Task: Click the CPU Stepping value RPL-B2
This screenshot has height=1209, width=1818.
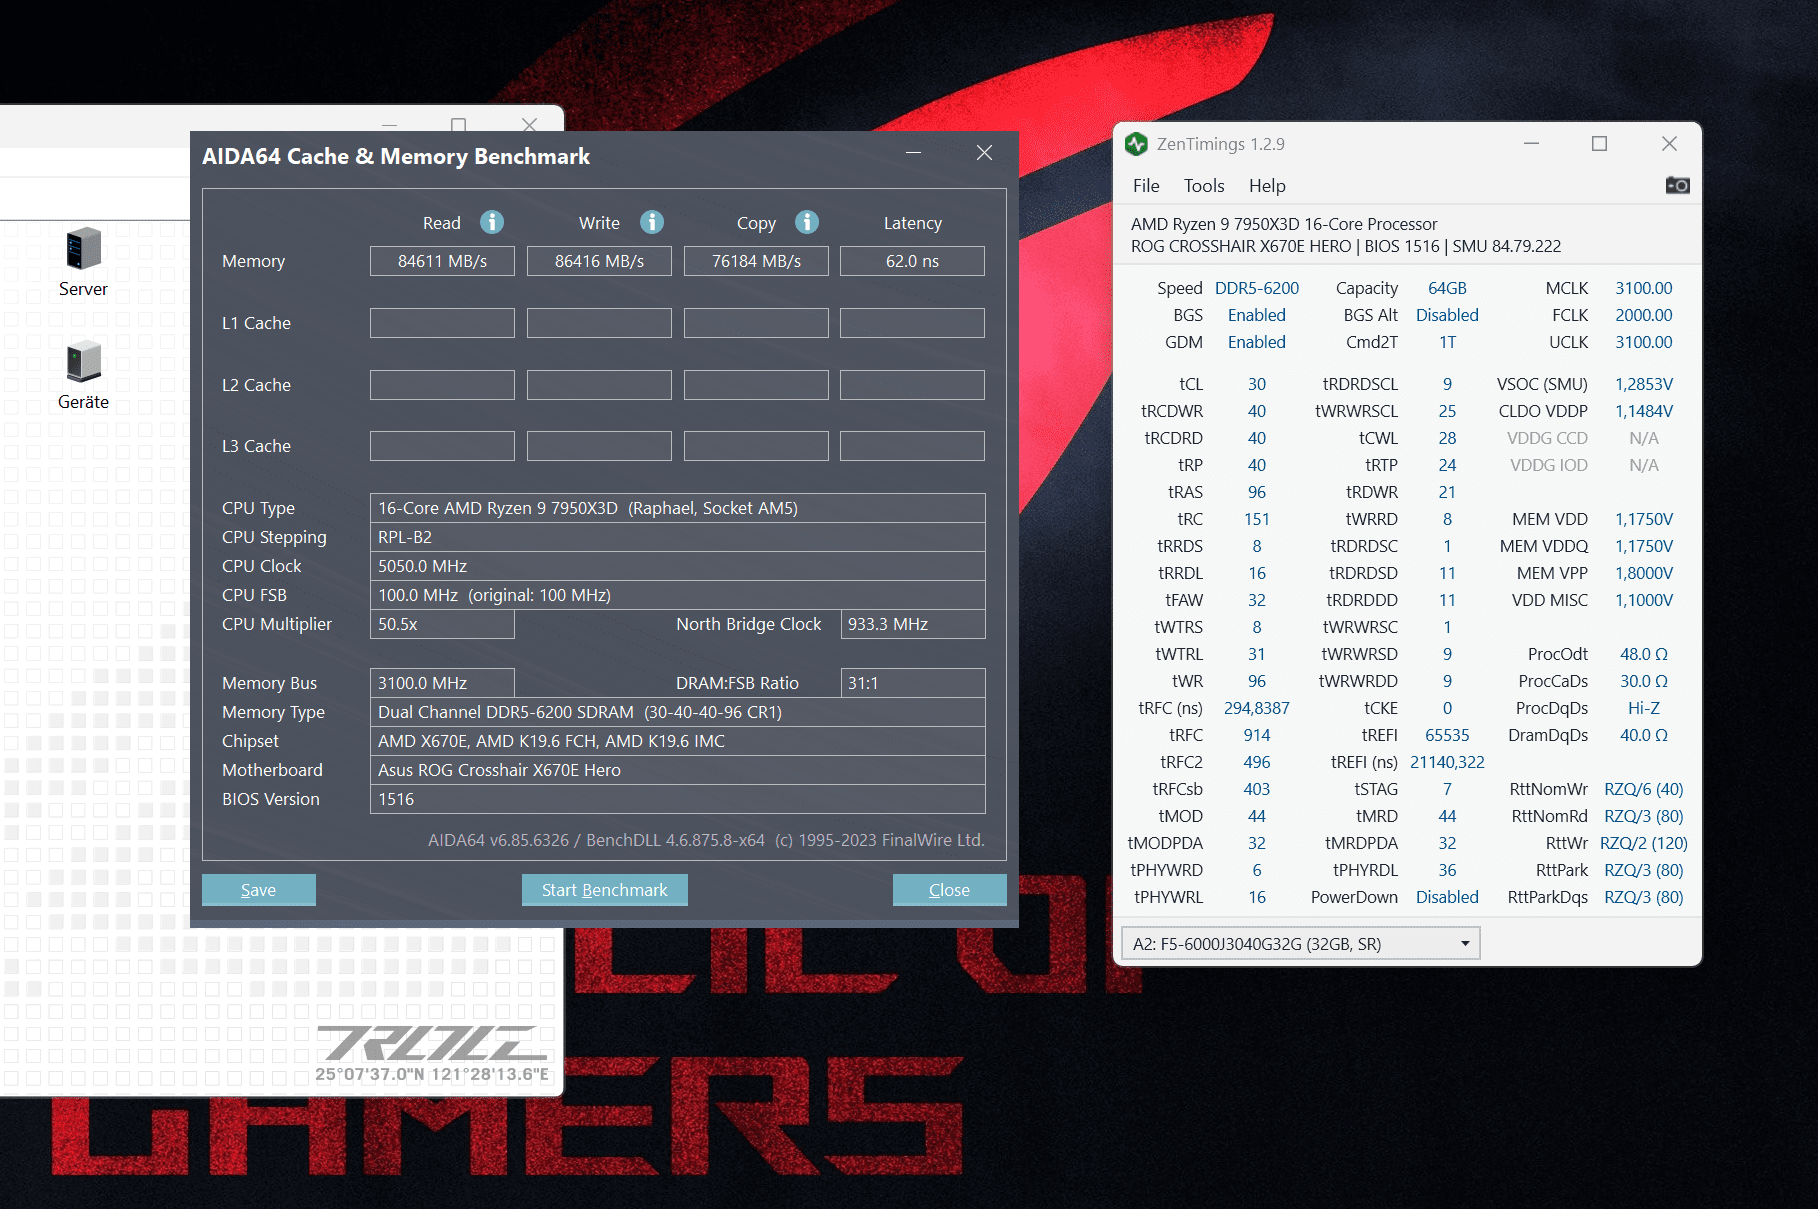Action: 677,537
